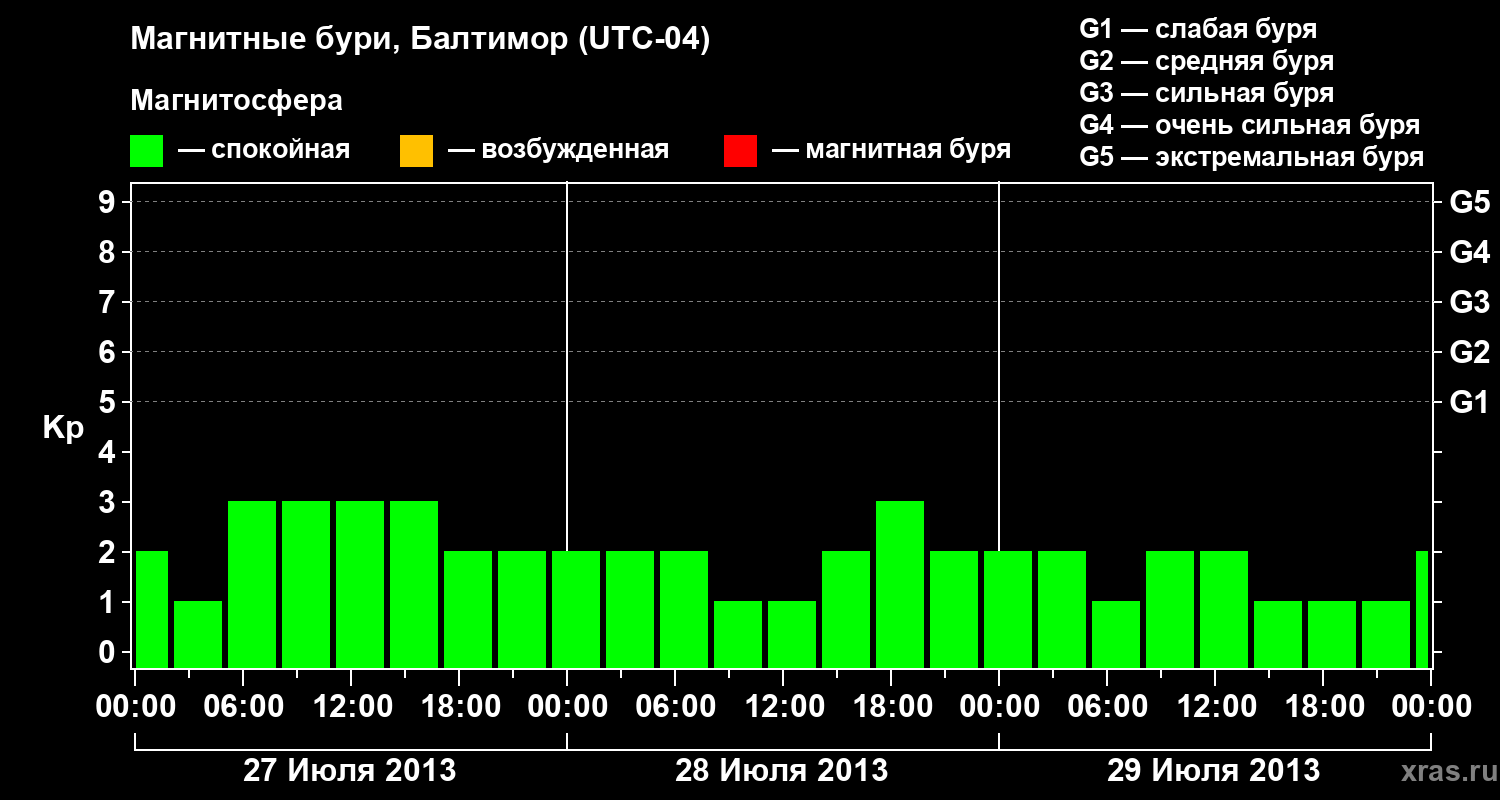The width and height of the screenshot is (1500, 800).
Task: Click the narrow last Kp 2 bar ending 29 July
Action: coord(1422,609)
